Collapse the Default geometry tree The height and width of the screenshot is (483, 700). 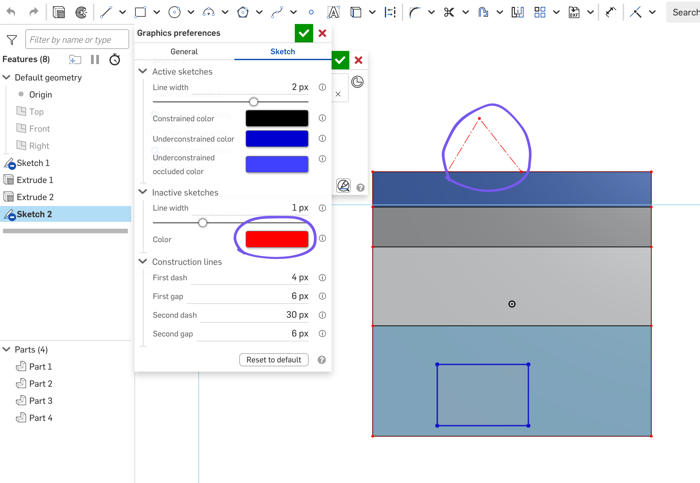tap(6, 77)
